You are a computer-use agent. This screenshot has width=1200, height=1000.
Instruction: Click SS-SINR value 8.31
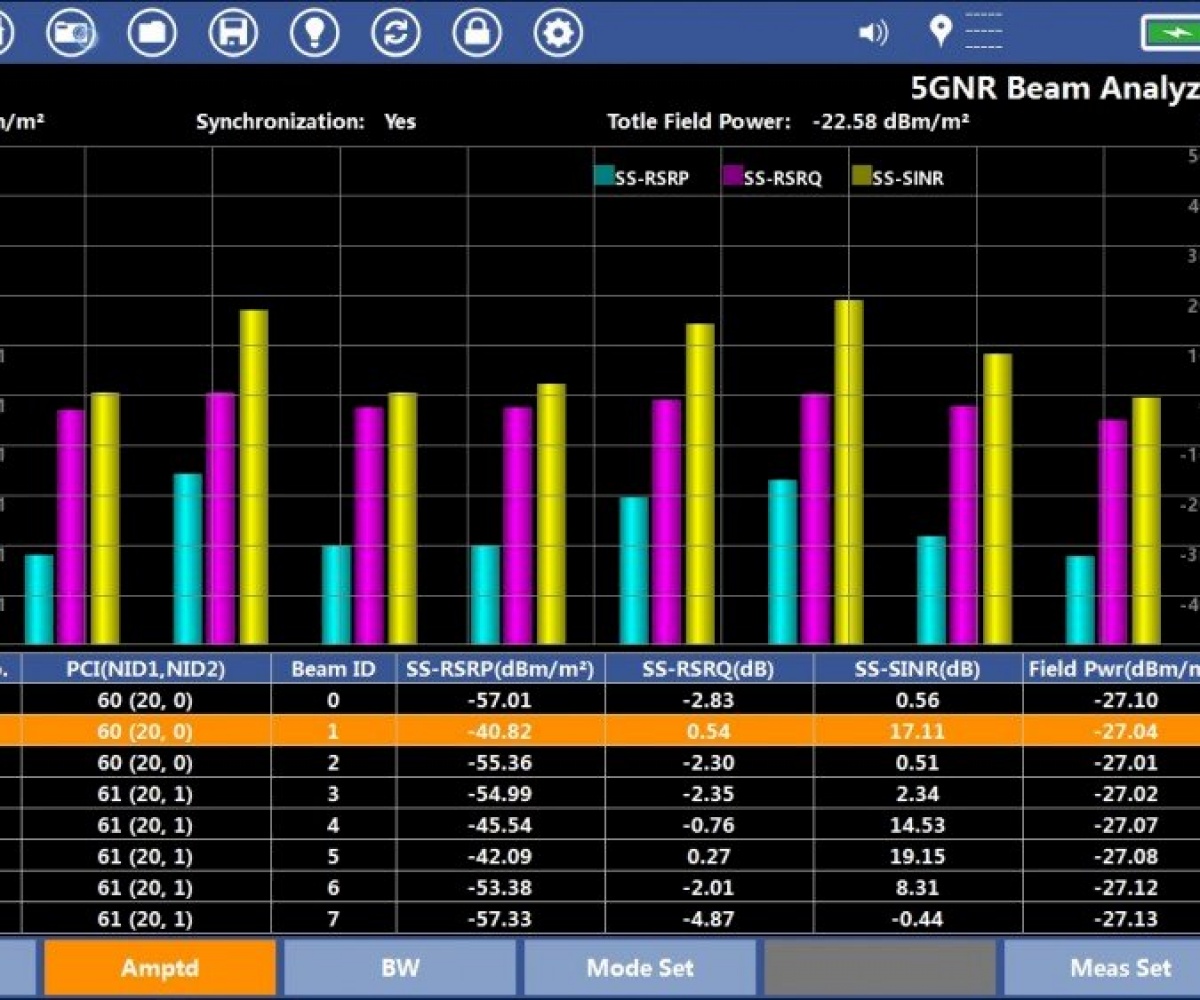pyautogui.click(x=918, y=887)
